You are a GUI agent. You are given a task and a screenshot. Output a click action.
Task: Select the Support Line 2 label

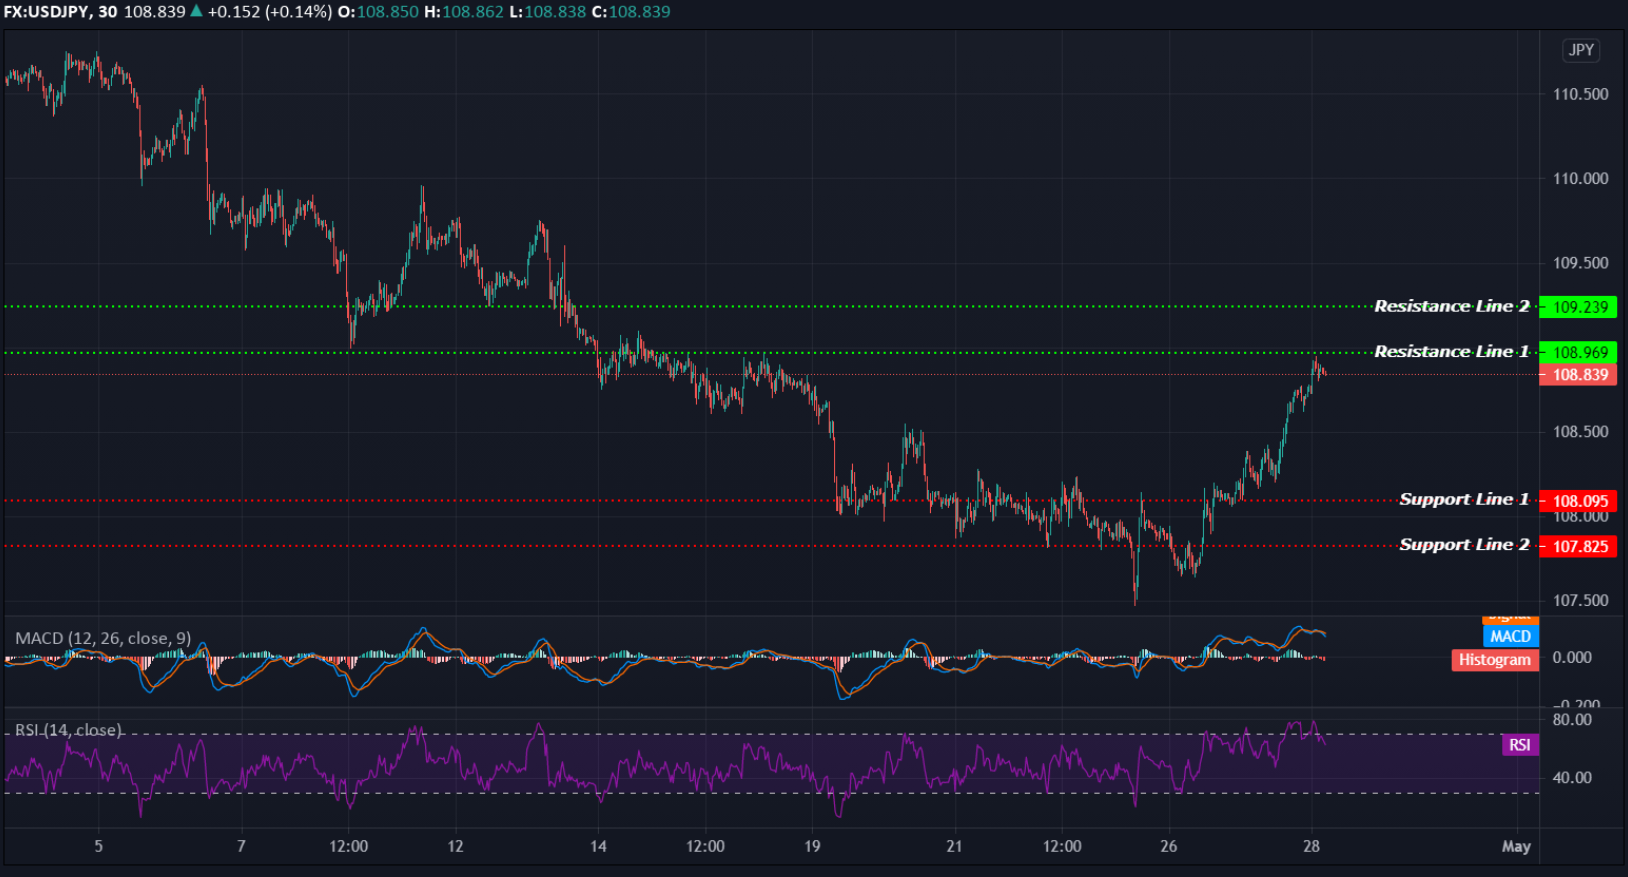click(x=1464, y=544)
